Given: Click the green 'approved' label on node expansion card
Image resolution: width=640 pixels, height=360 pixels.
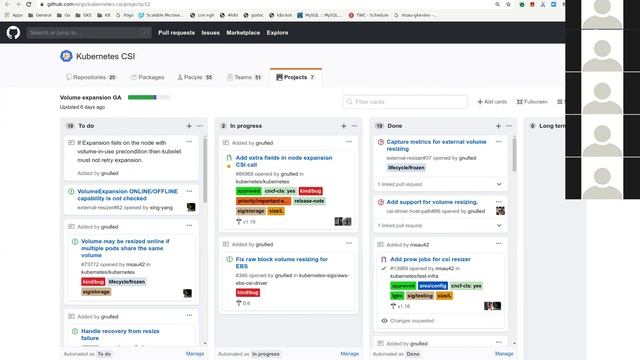Looking at the screenshot, I should point(249,191).
